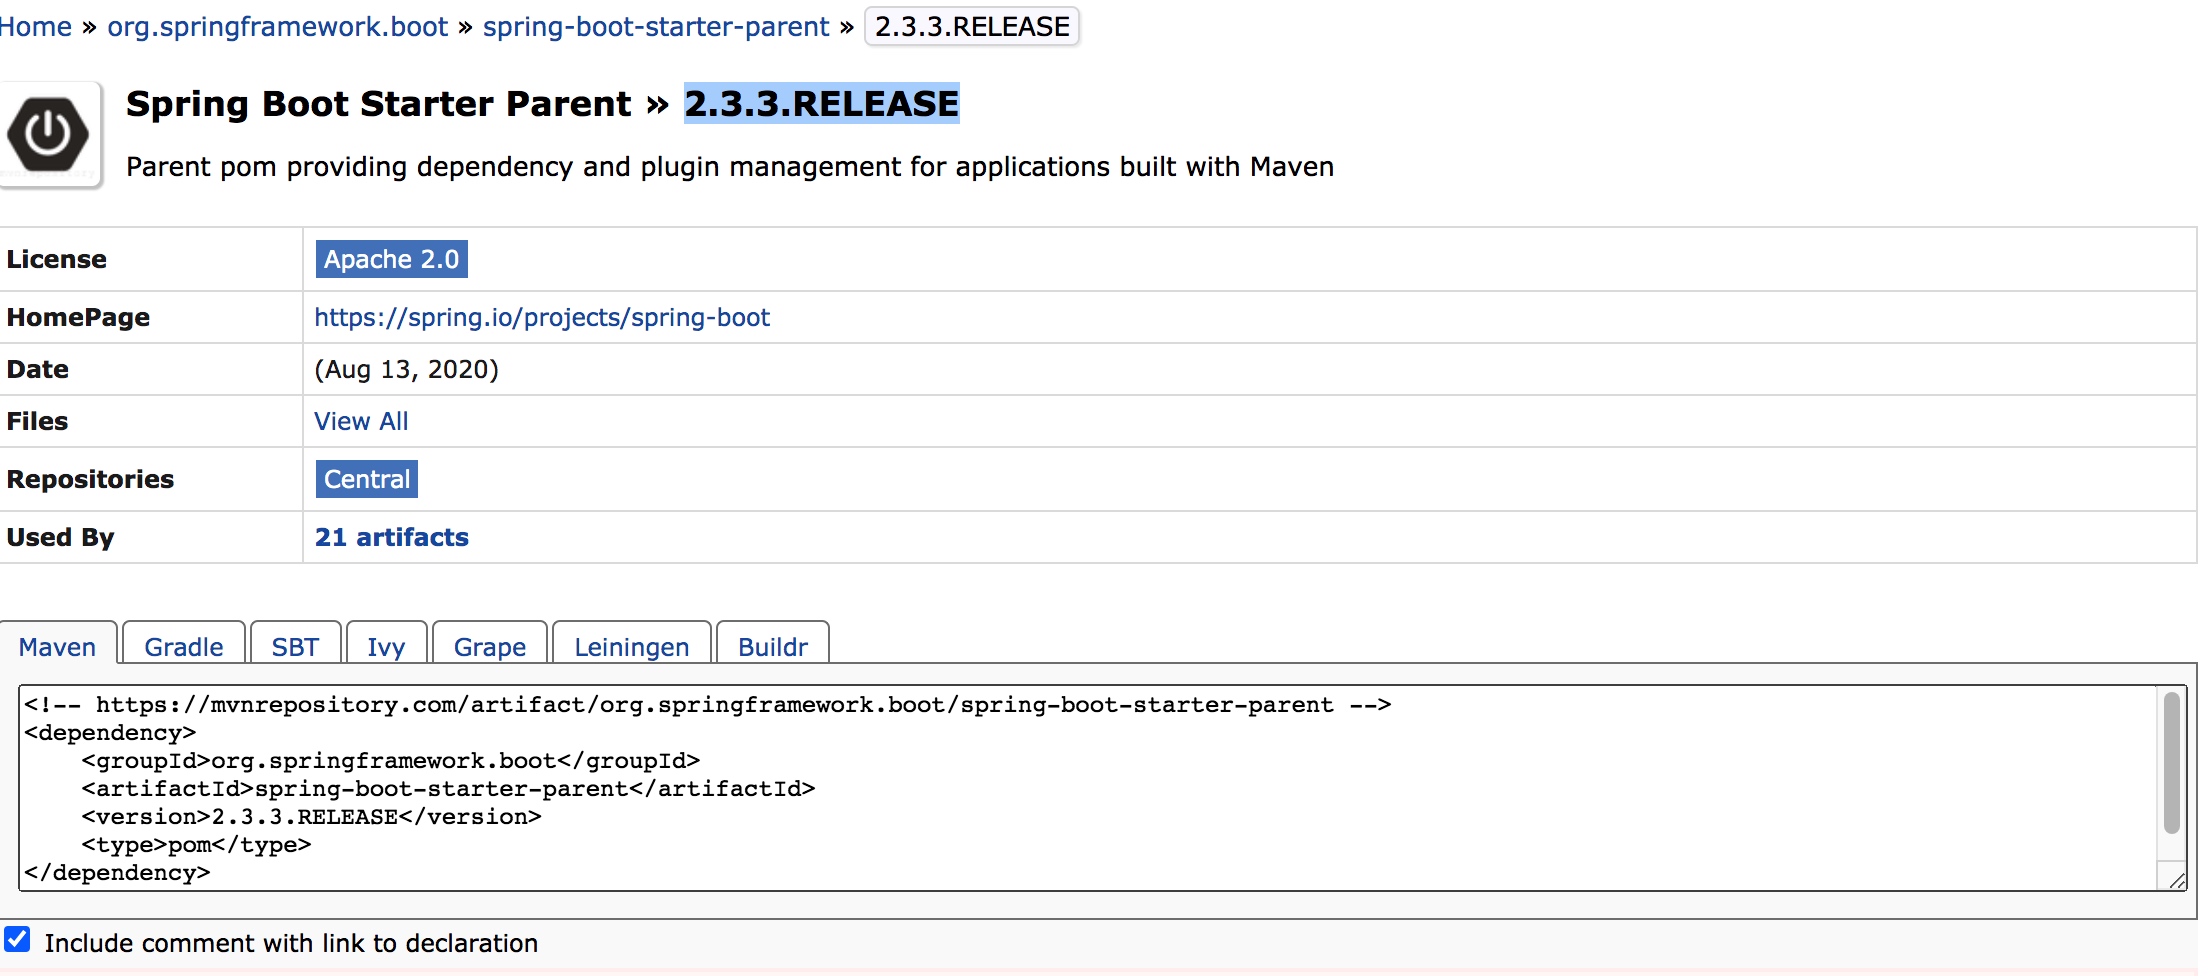Switch to the Leiningen tab
The height and width of the screenshot is (976, 2208).
tap(631, 647)
